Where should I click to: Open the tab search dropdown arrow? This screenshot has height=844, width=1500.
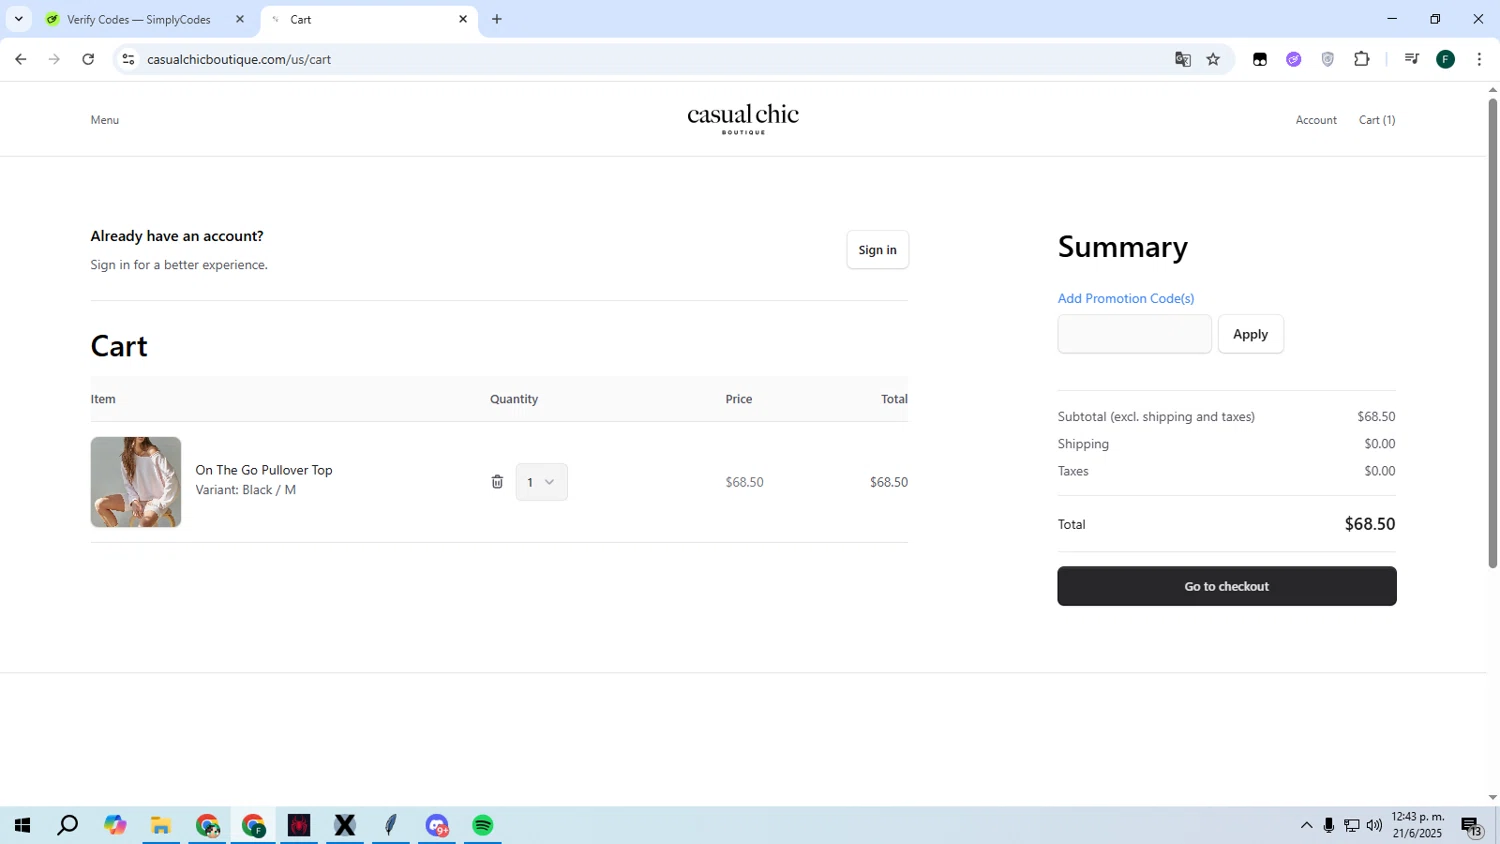[18, 19]
